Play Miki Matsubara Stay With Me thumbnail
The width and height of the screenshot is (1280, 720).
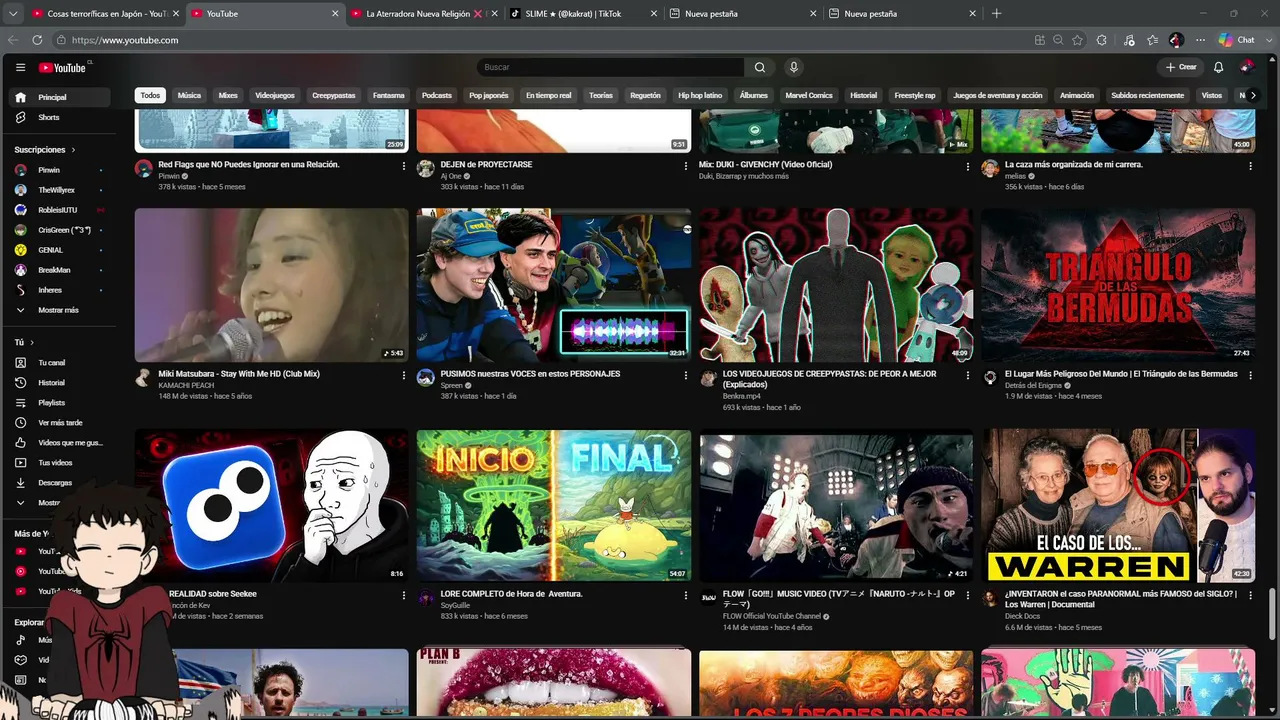pyautogui.click(x=272, y=285)
